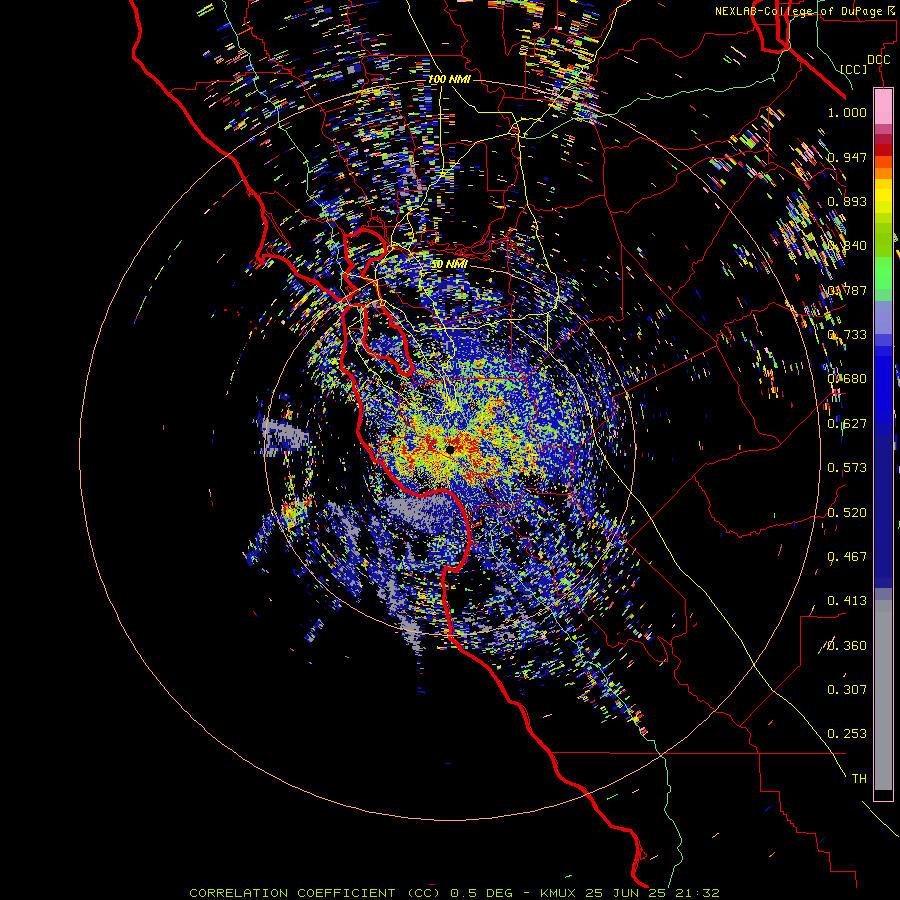Pick the red segment of the color bar
This screenshot has height=900, width=900.
883,150
